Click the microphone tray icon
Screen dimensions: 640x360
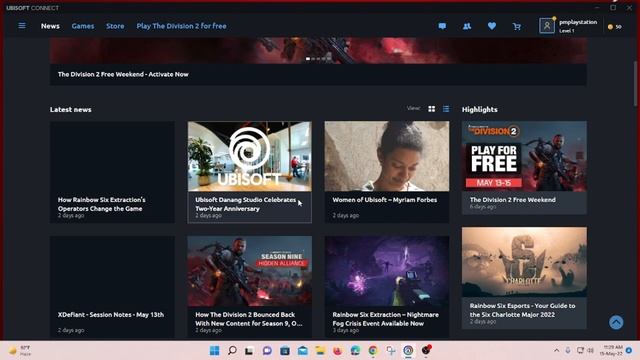568,350
